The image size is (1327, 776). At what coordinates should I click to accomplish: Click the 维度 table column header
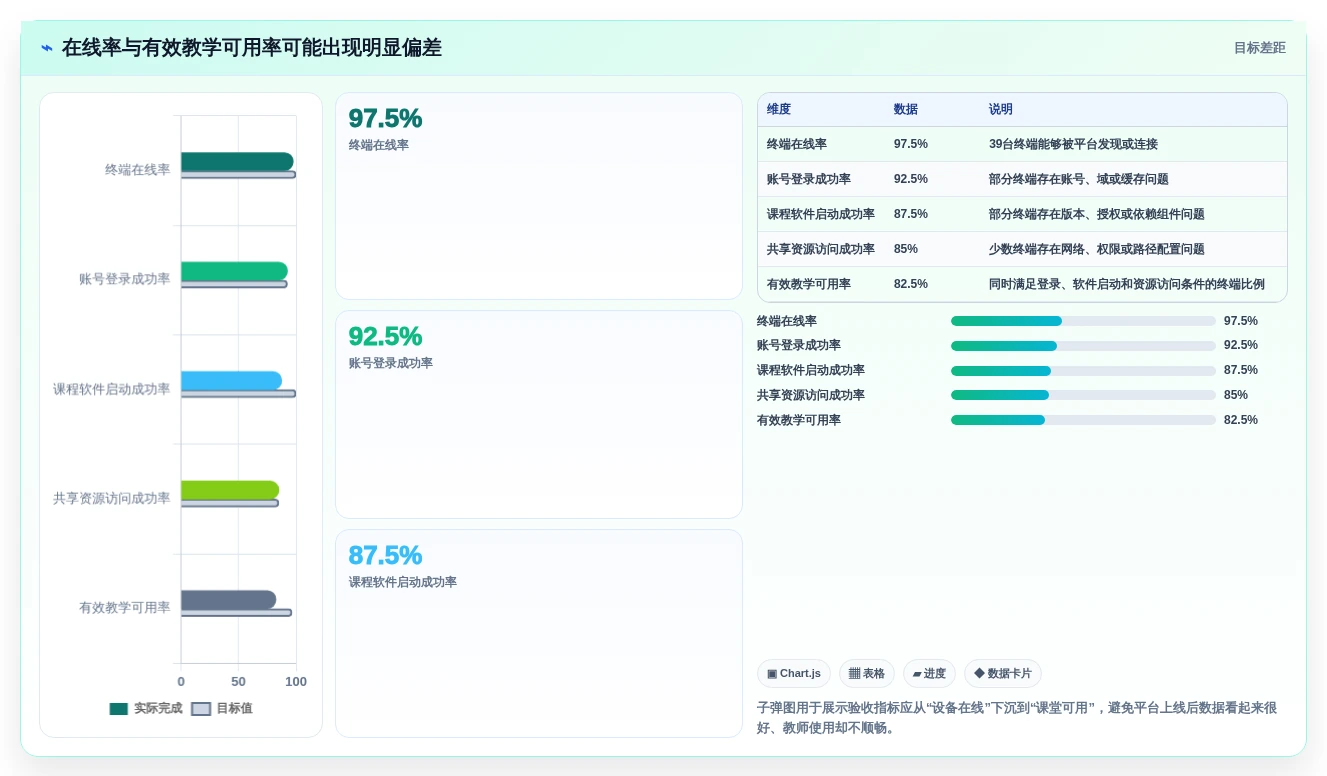click(x=779, y=109)
